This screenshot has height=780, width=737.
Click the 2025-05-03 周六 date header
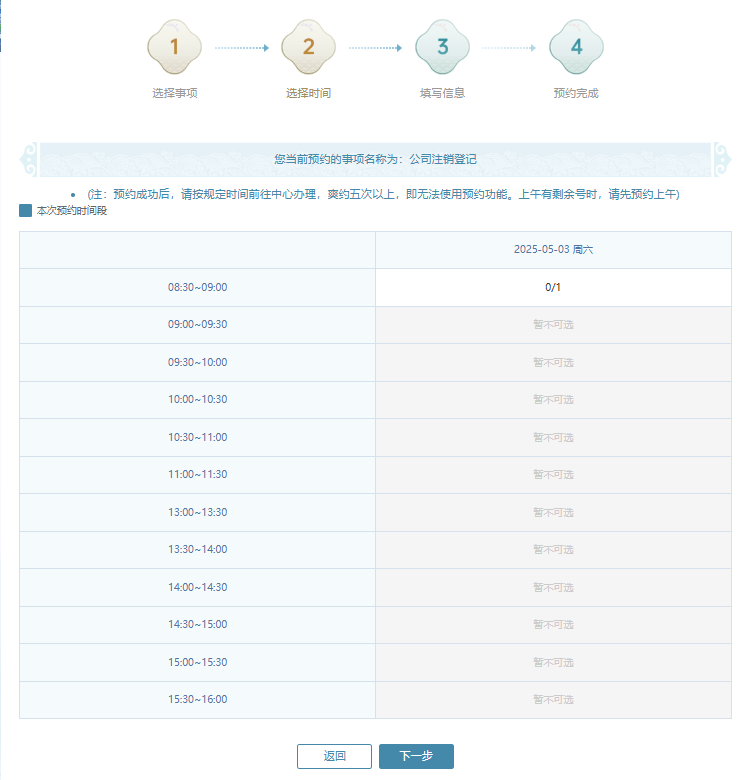click(x=553, y=250)
